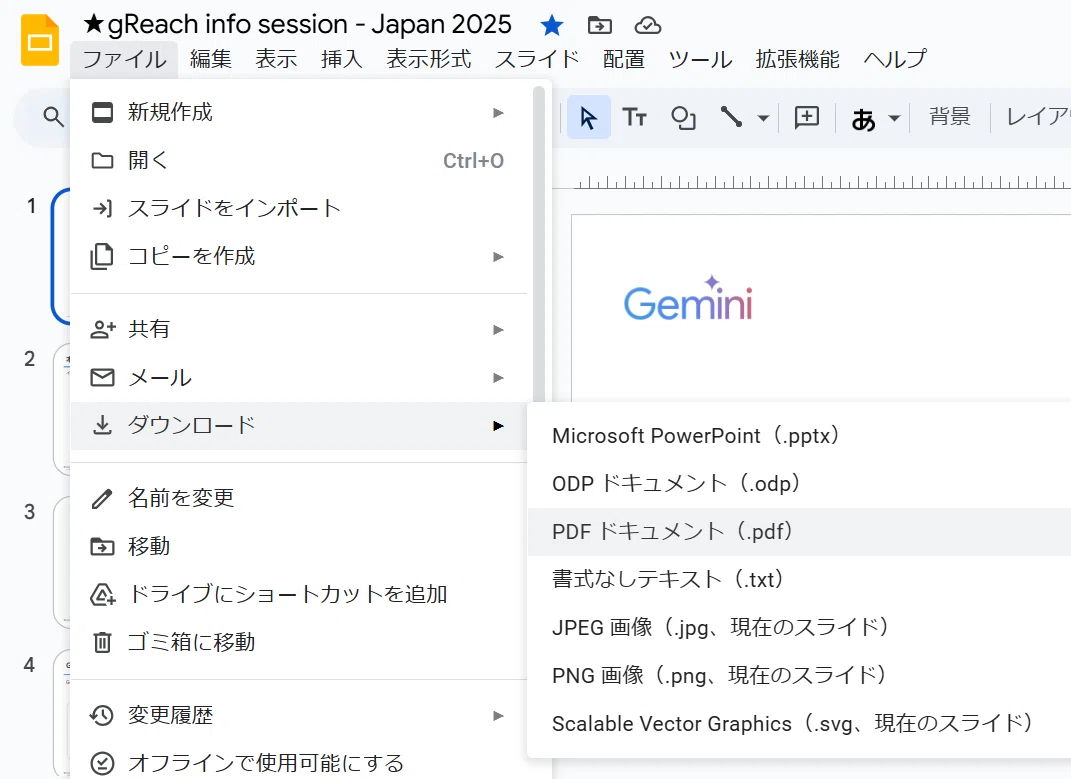Download as Microsoft PowerPoint (.pptx)
The width and height of the screenshot is (1071, 779).
tap(799, 436)
